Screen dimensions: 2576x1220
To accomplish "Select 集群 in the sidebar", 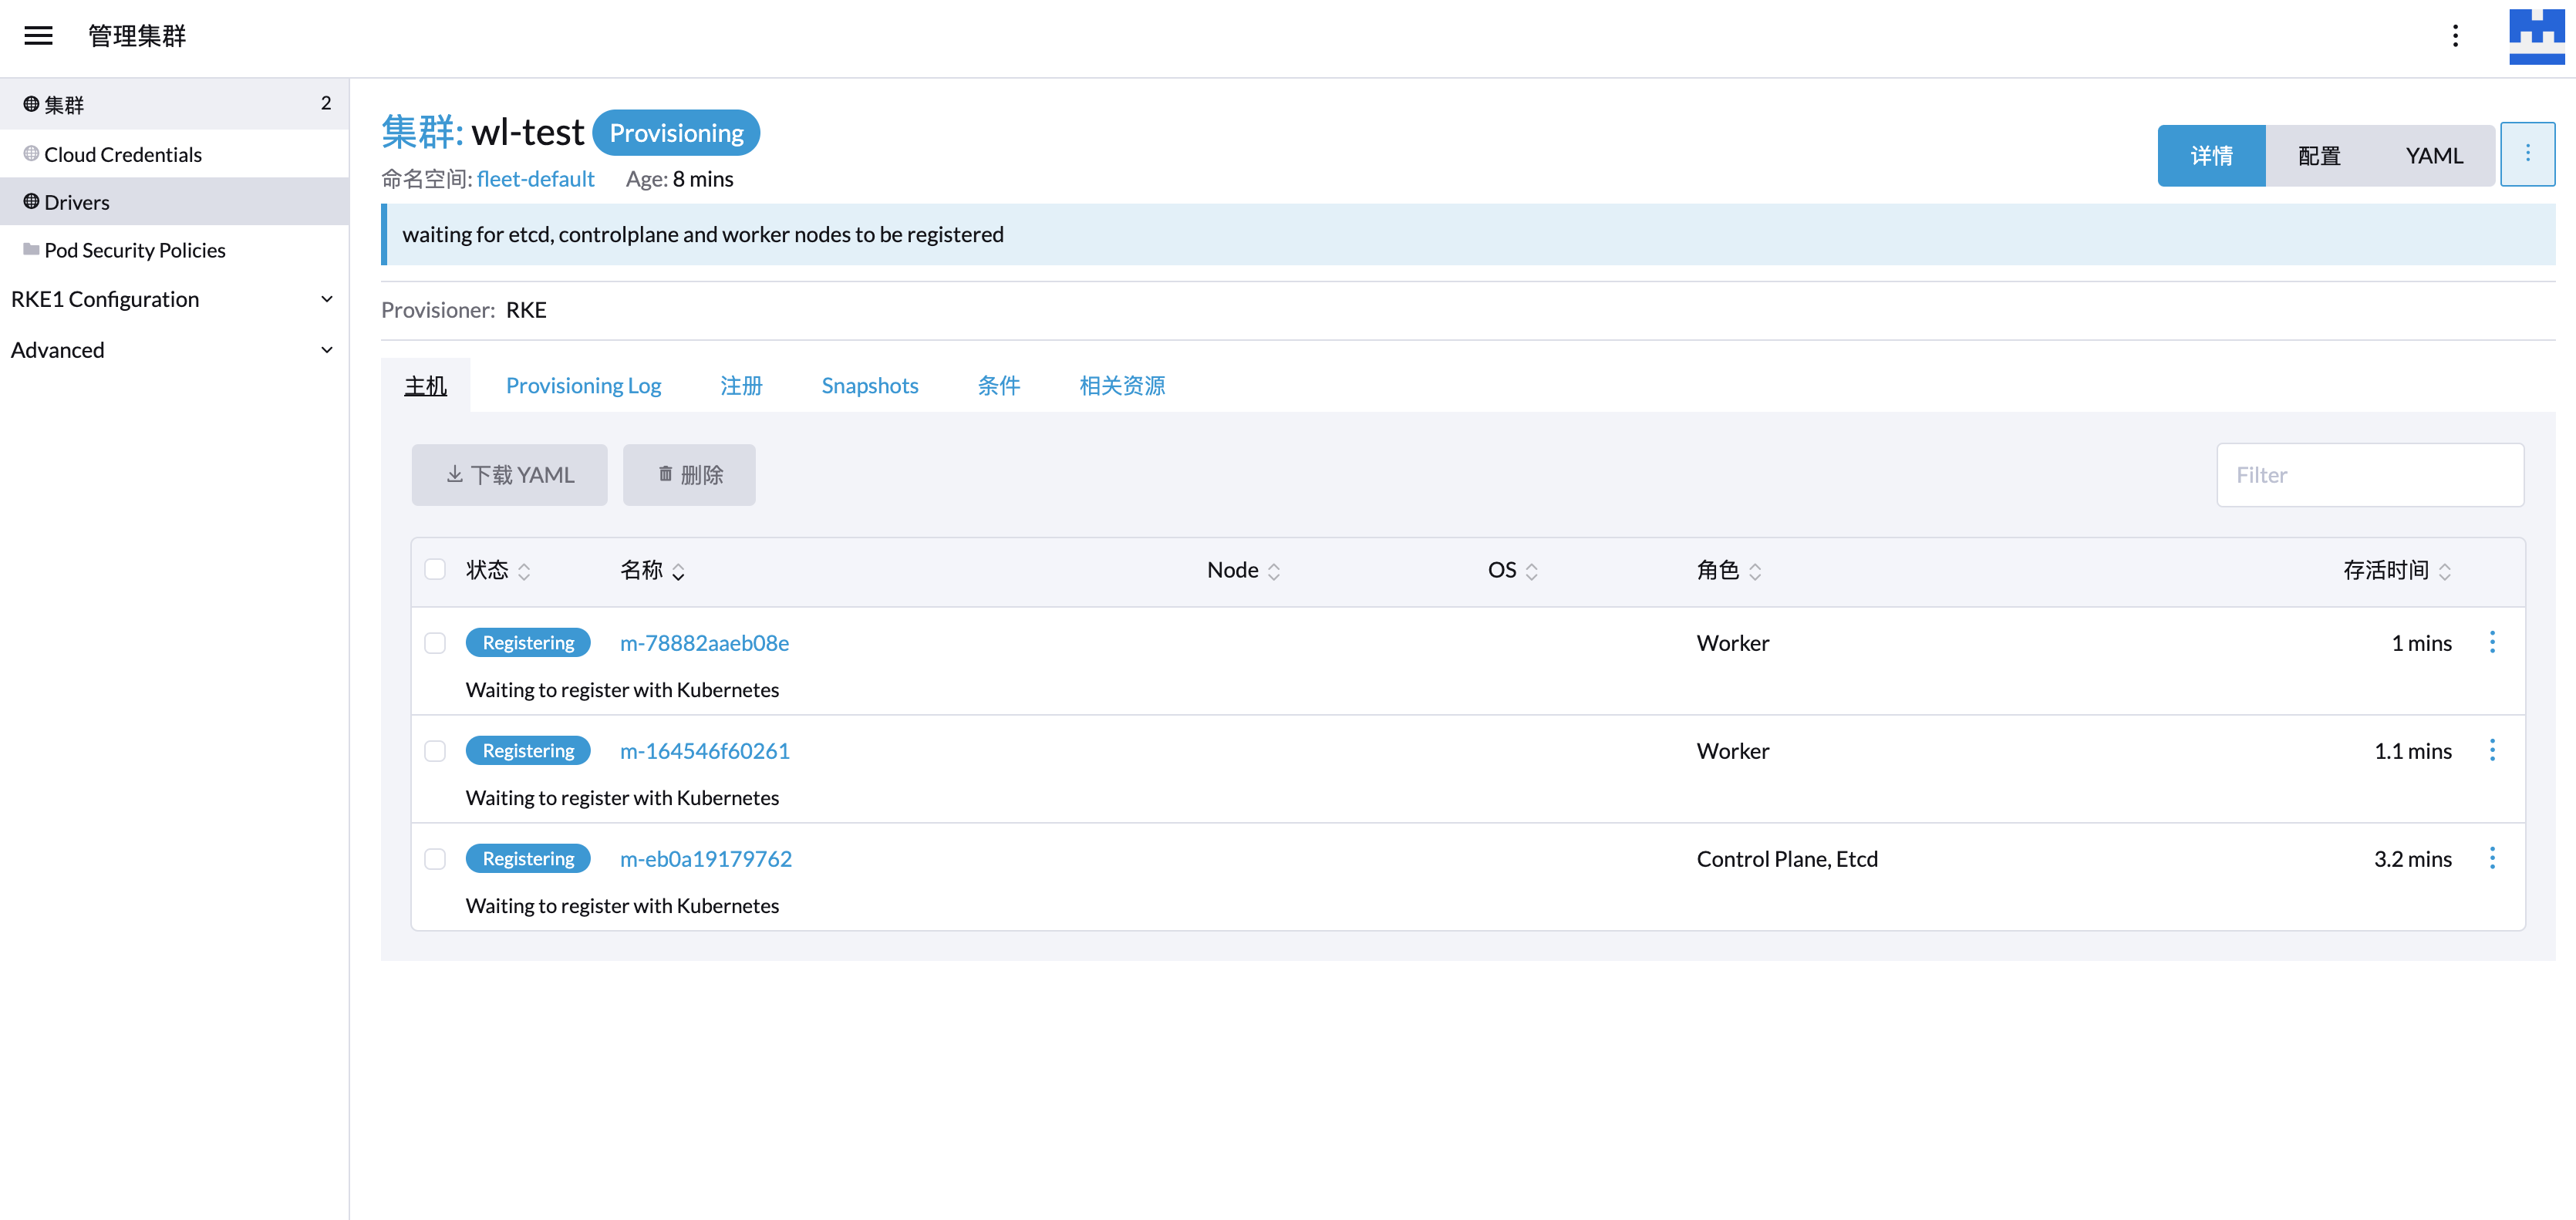I will (x=174, y=104).
